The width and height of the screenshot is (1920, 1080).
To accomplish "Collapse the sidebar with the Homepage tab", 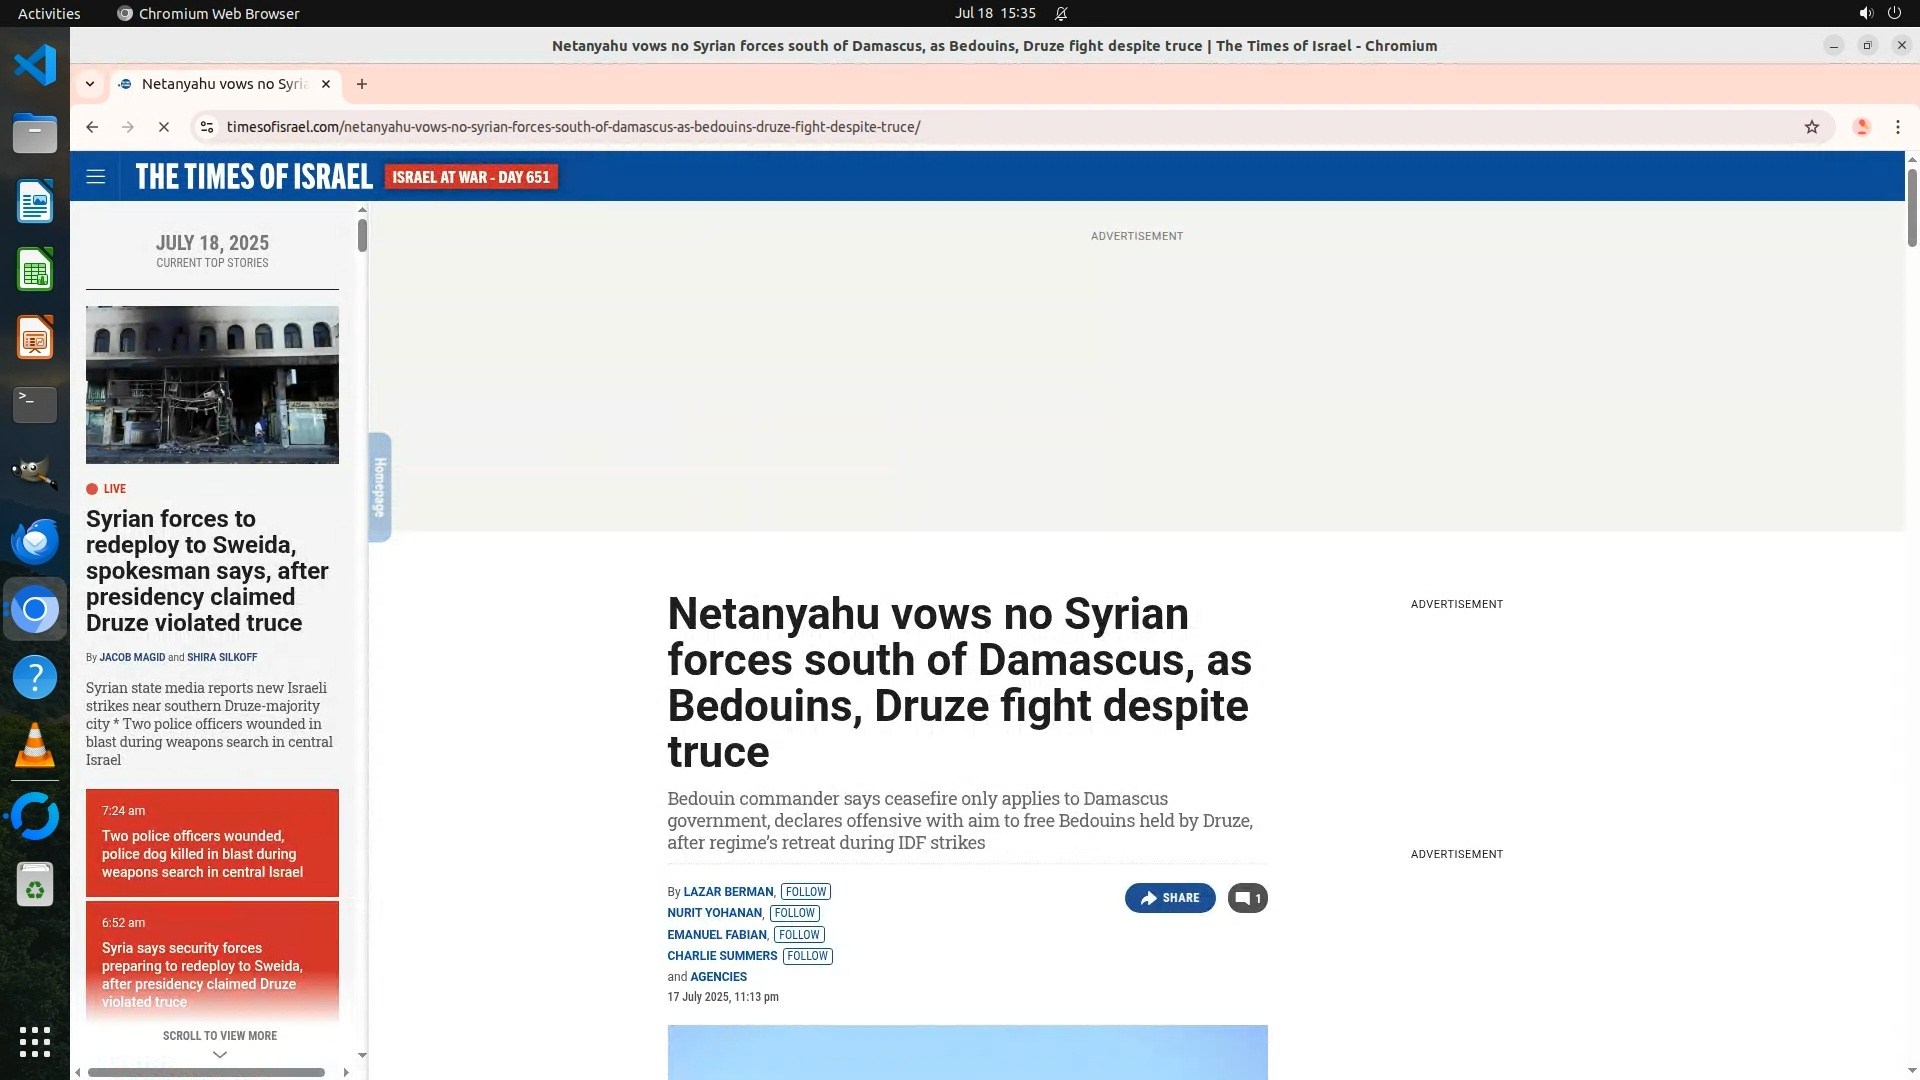I will click(380, 487).
